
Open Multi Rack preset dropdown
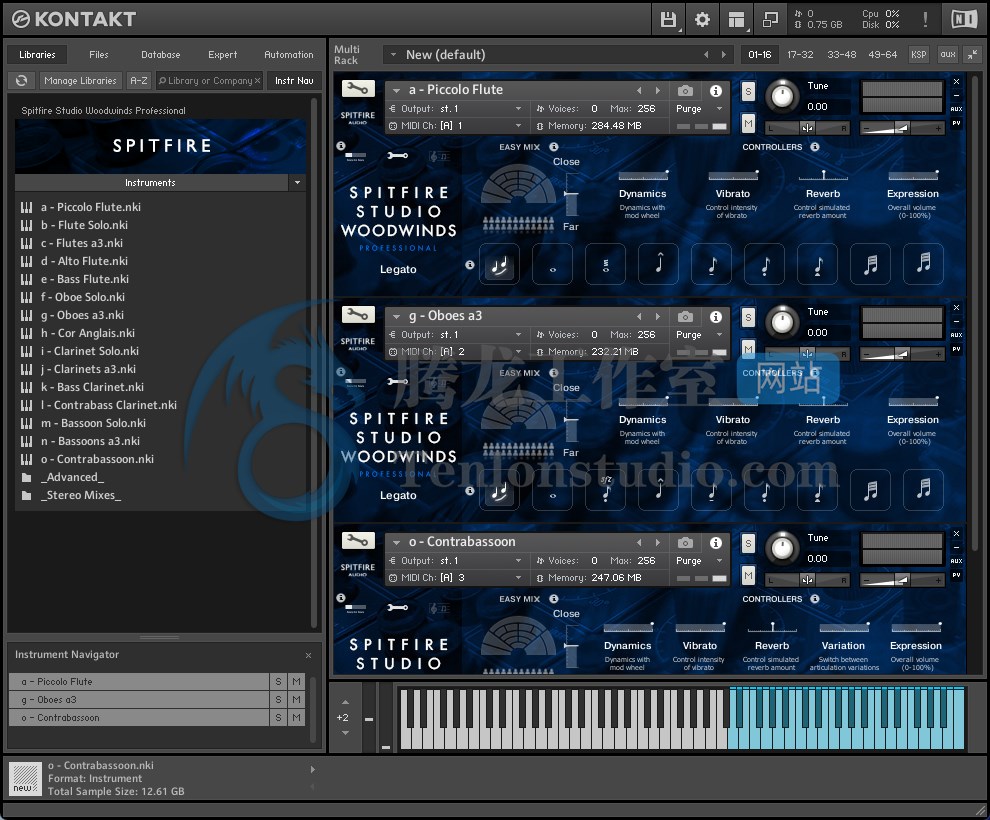[x=393, y=55]
